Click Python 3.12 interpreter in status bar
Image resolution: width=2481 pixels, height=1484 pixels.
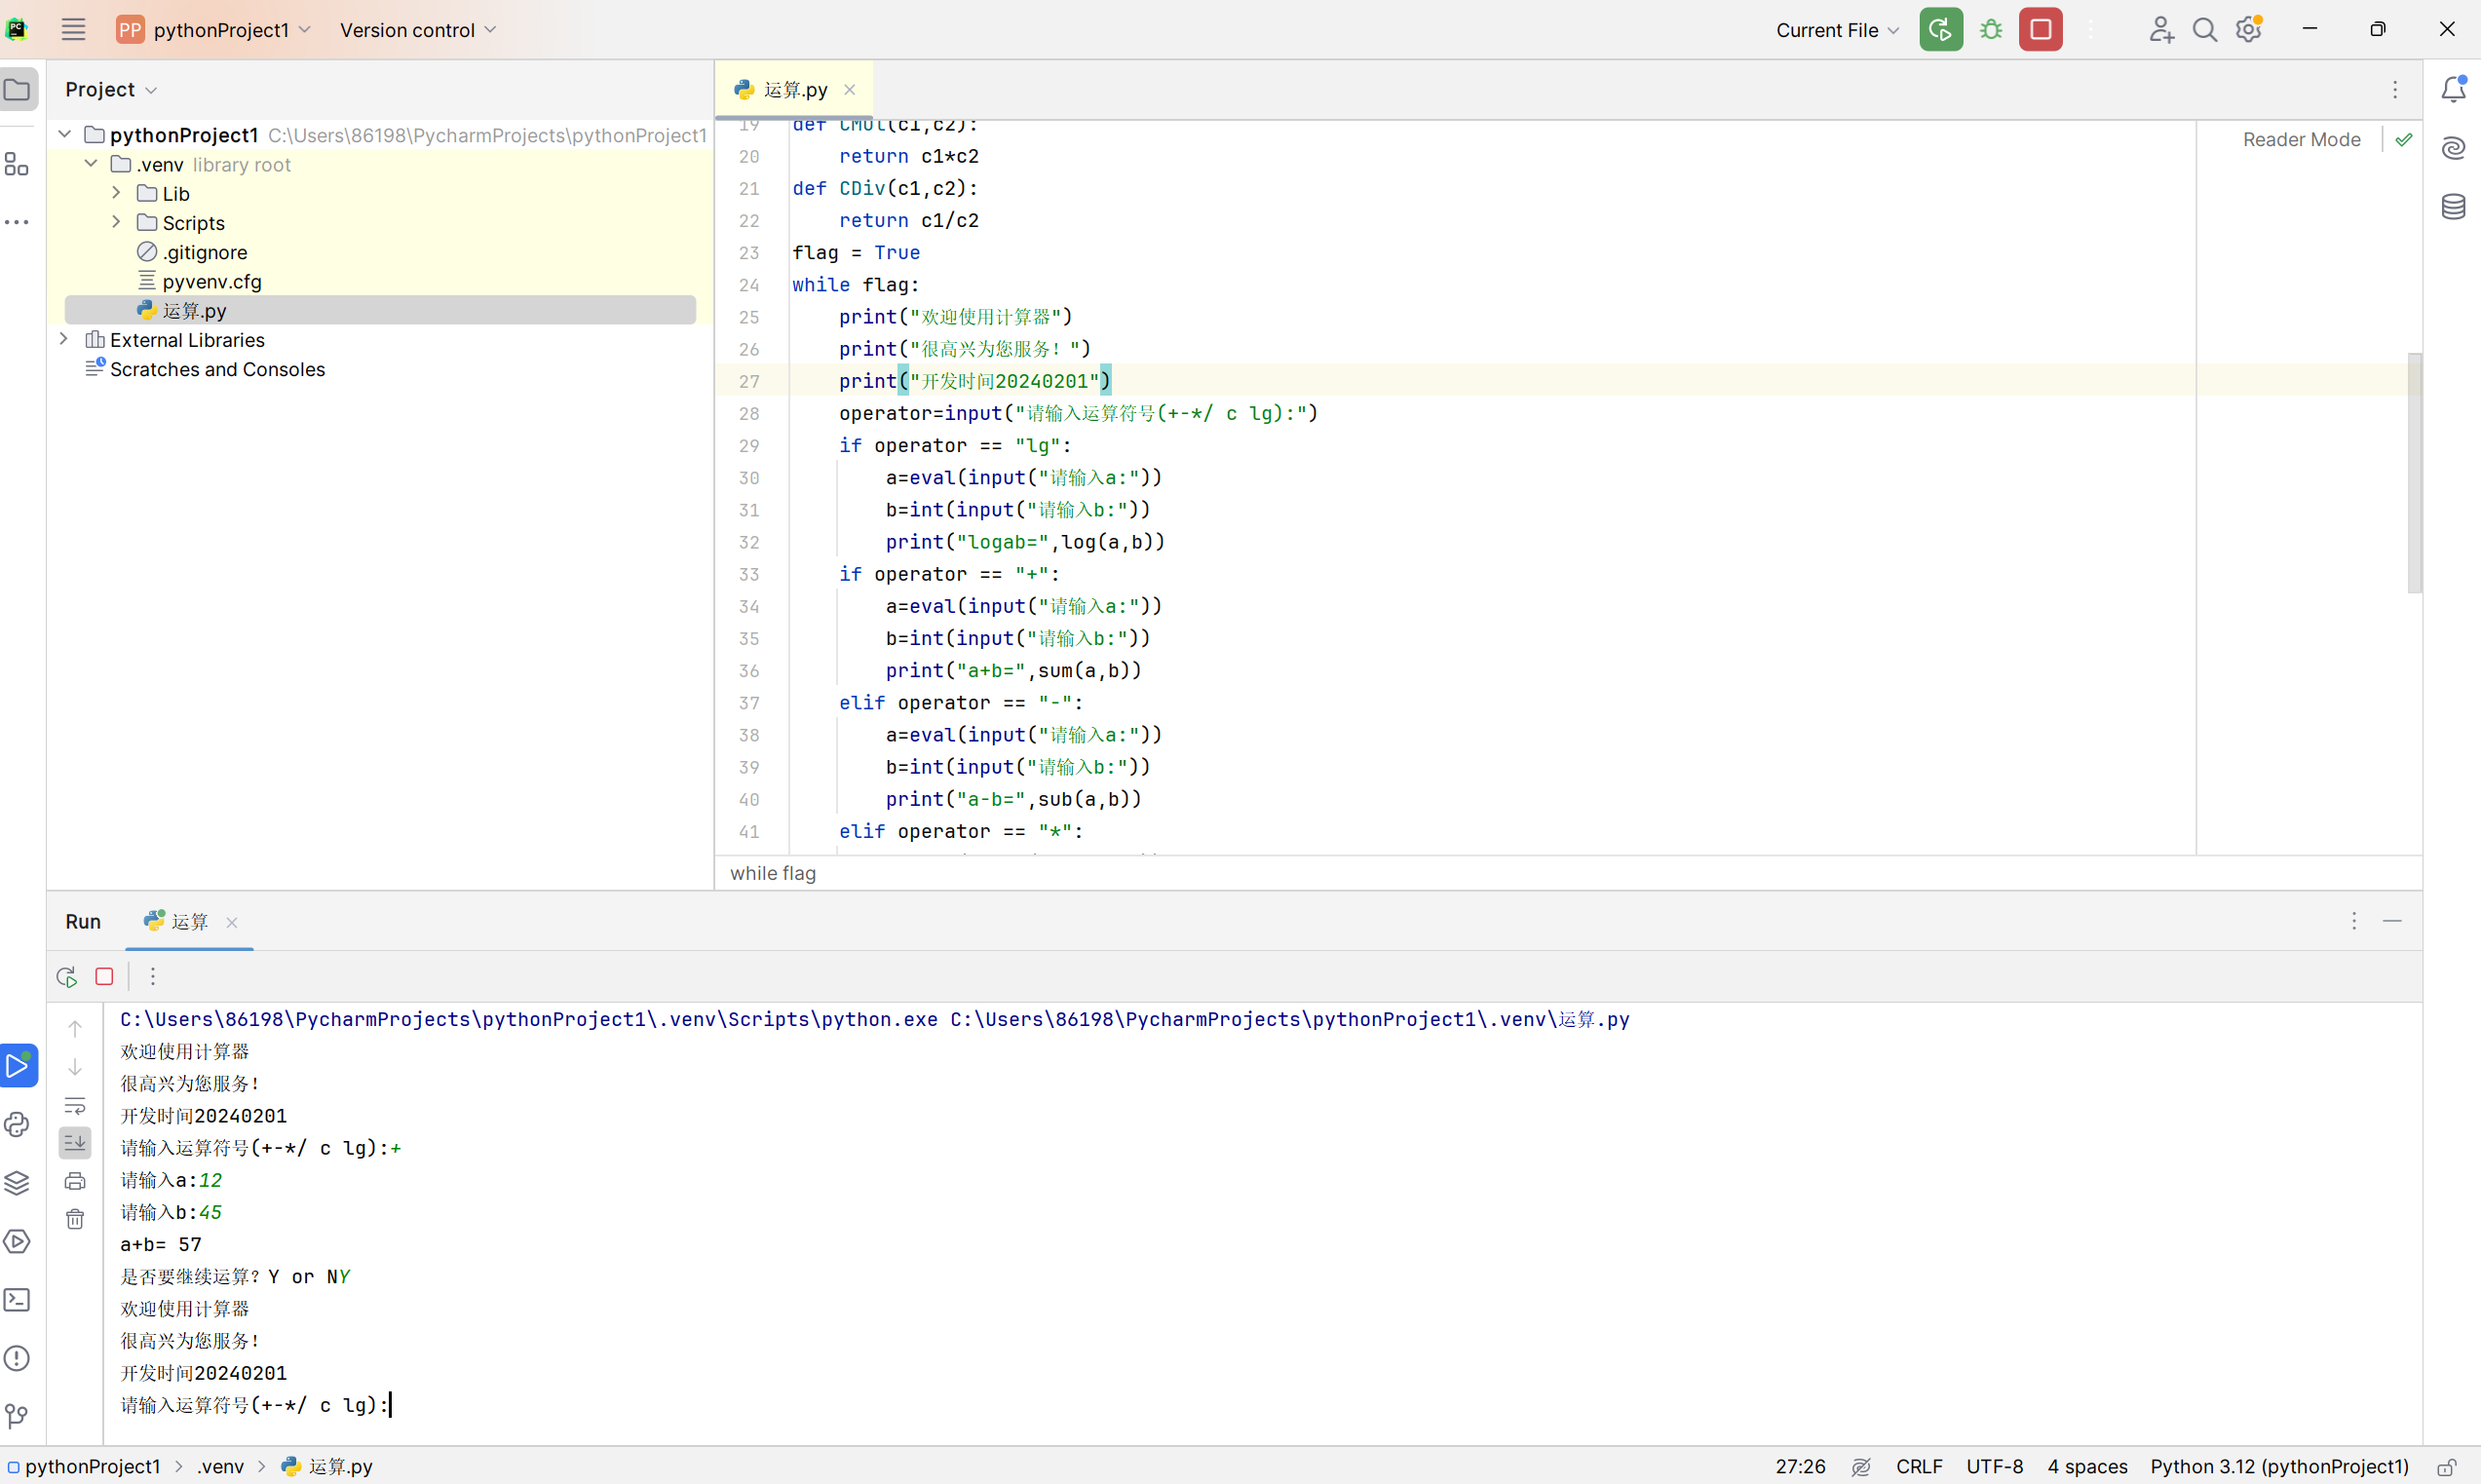(x=2279, y=1466)
